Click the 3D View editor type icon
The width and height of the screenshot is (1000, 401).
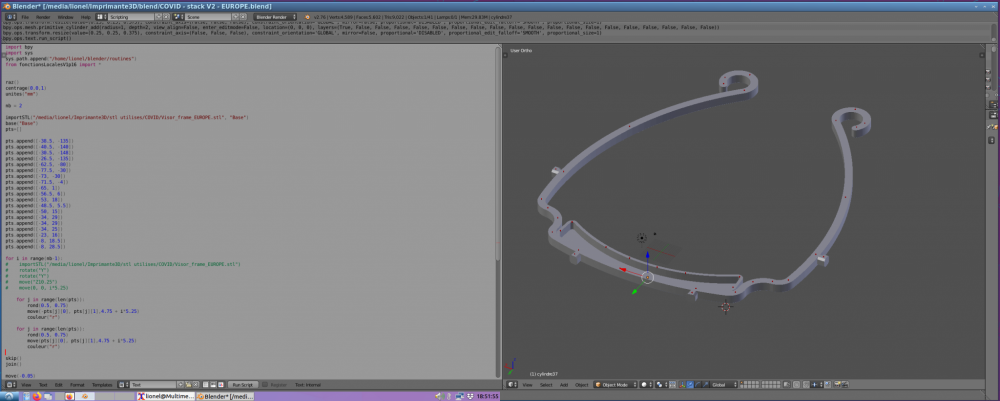(x=512, y=384)
